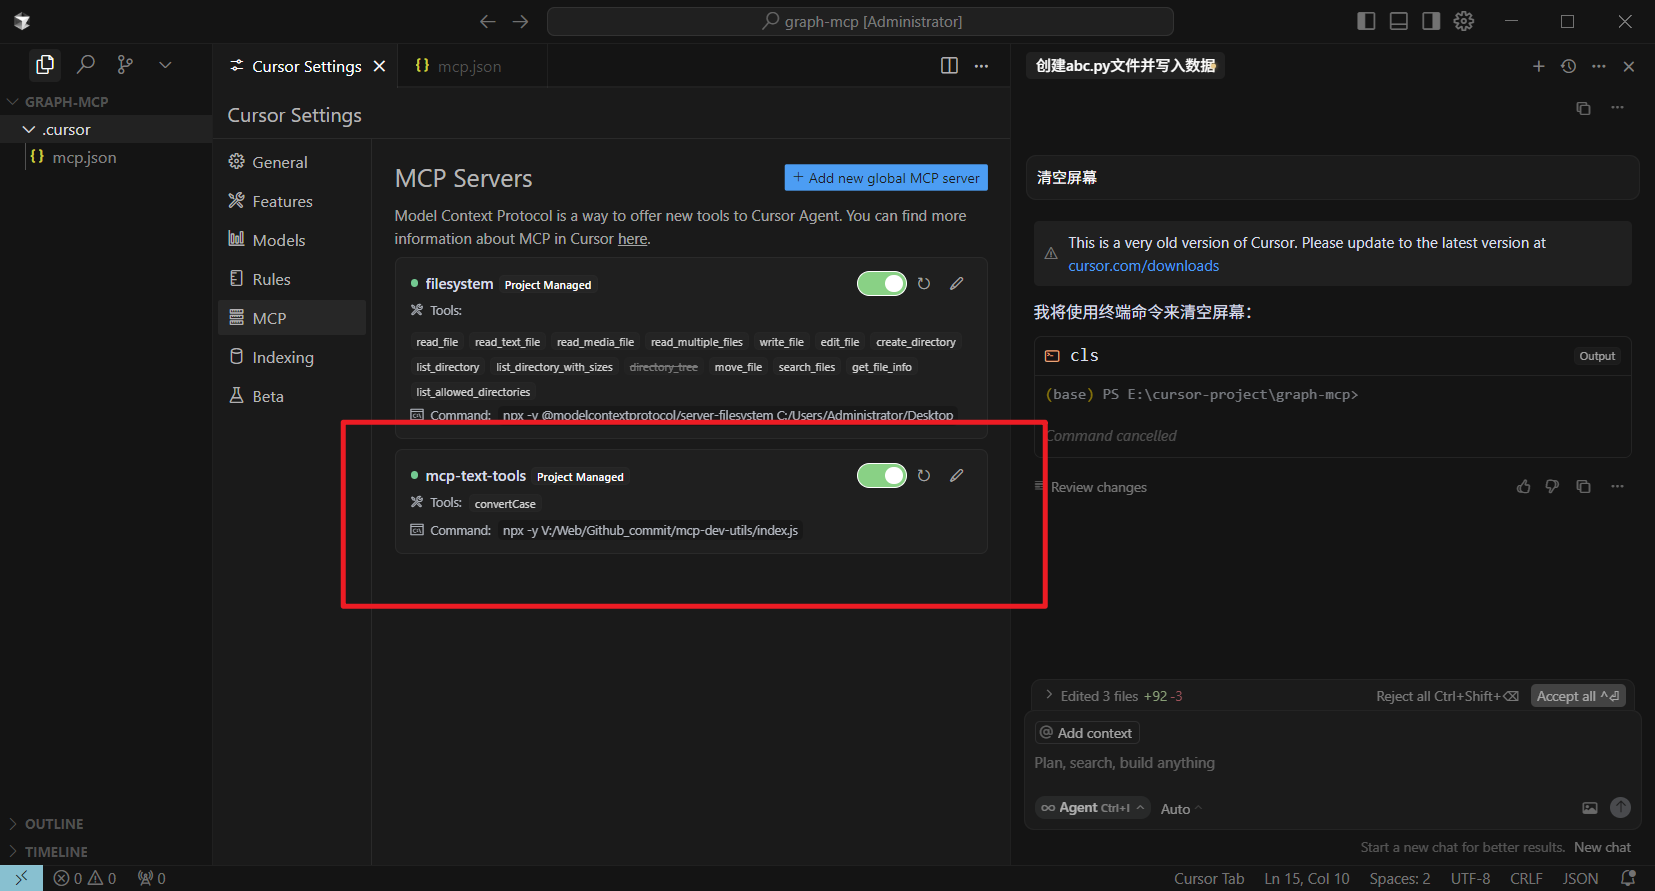This screenshot has width=1655, height=891.
Task: Select MCP settings section
Action: 292,318
